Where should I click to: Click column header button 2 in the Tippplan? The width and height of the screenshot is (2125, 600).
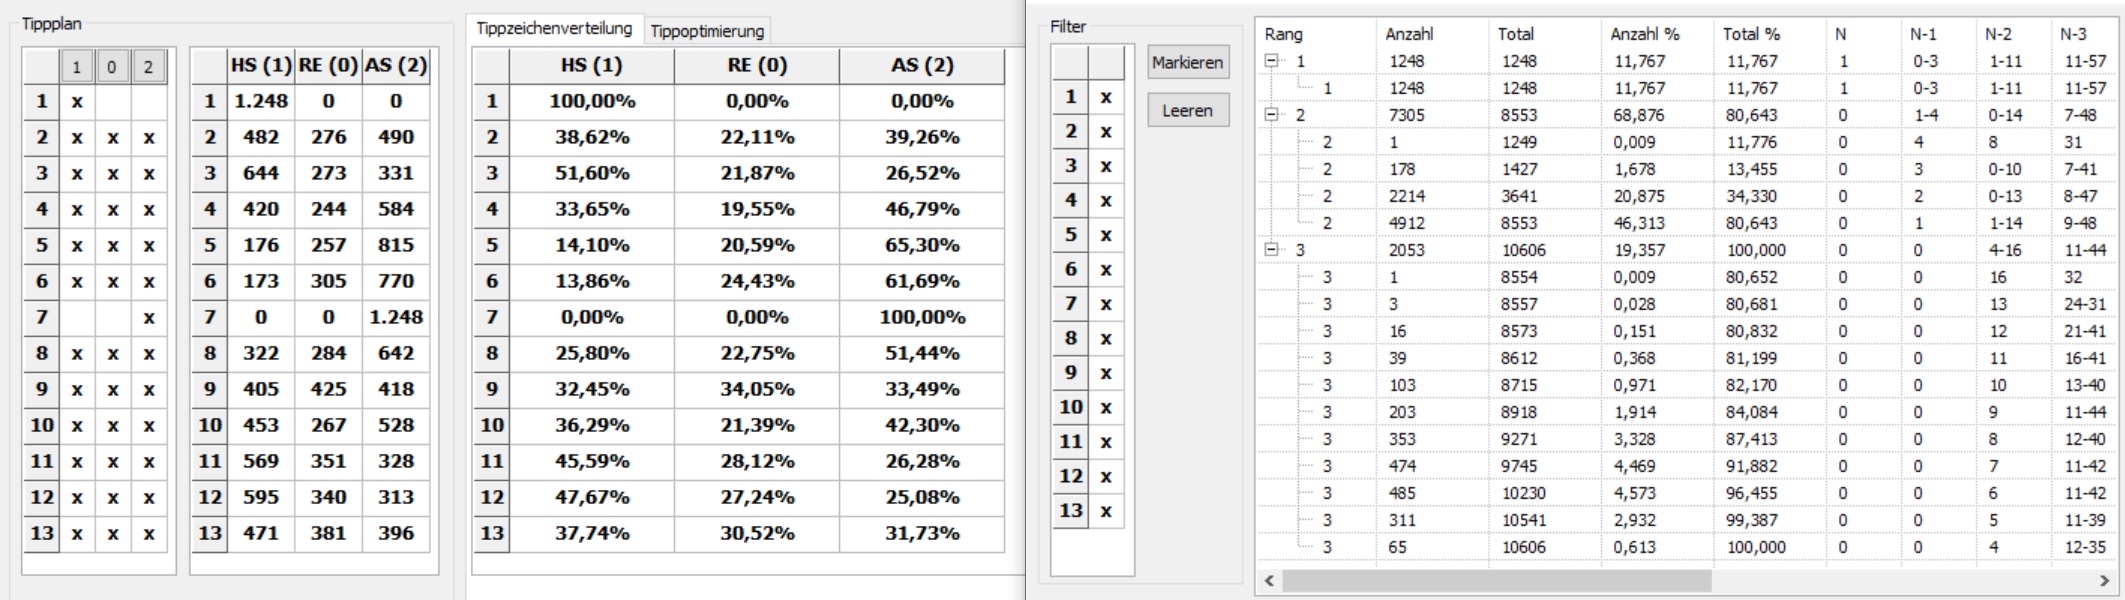148,67
